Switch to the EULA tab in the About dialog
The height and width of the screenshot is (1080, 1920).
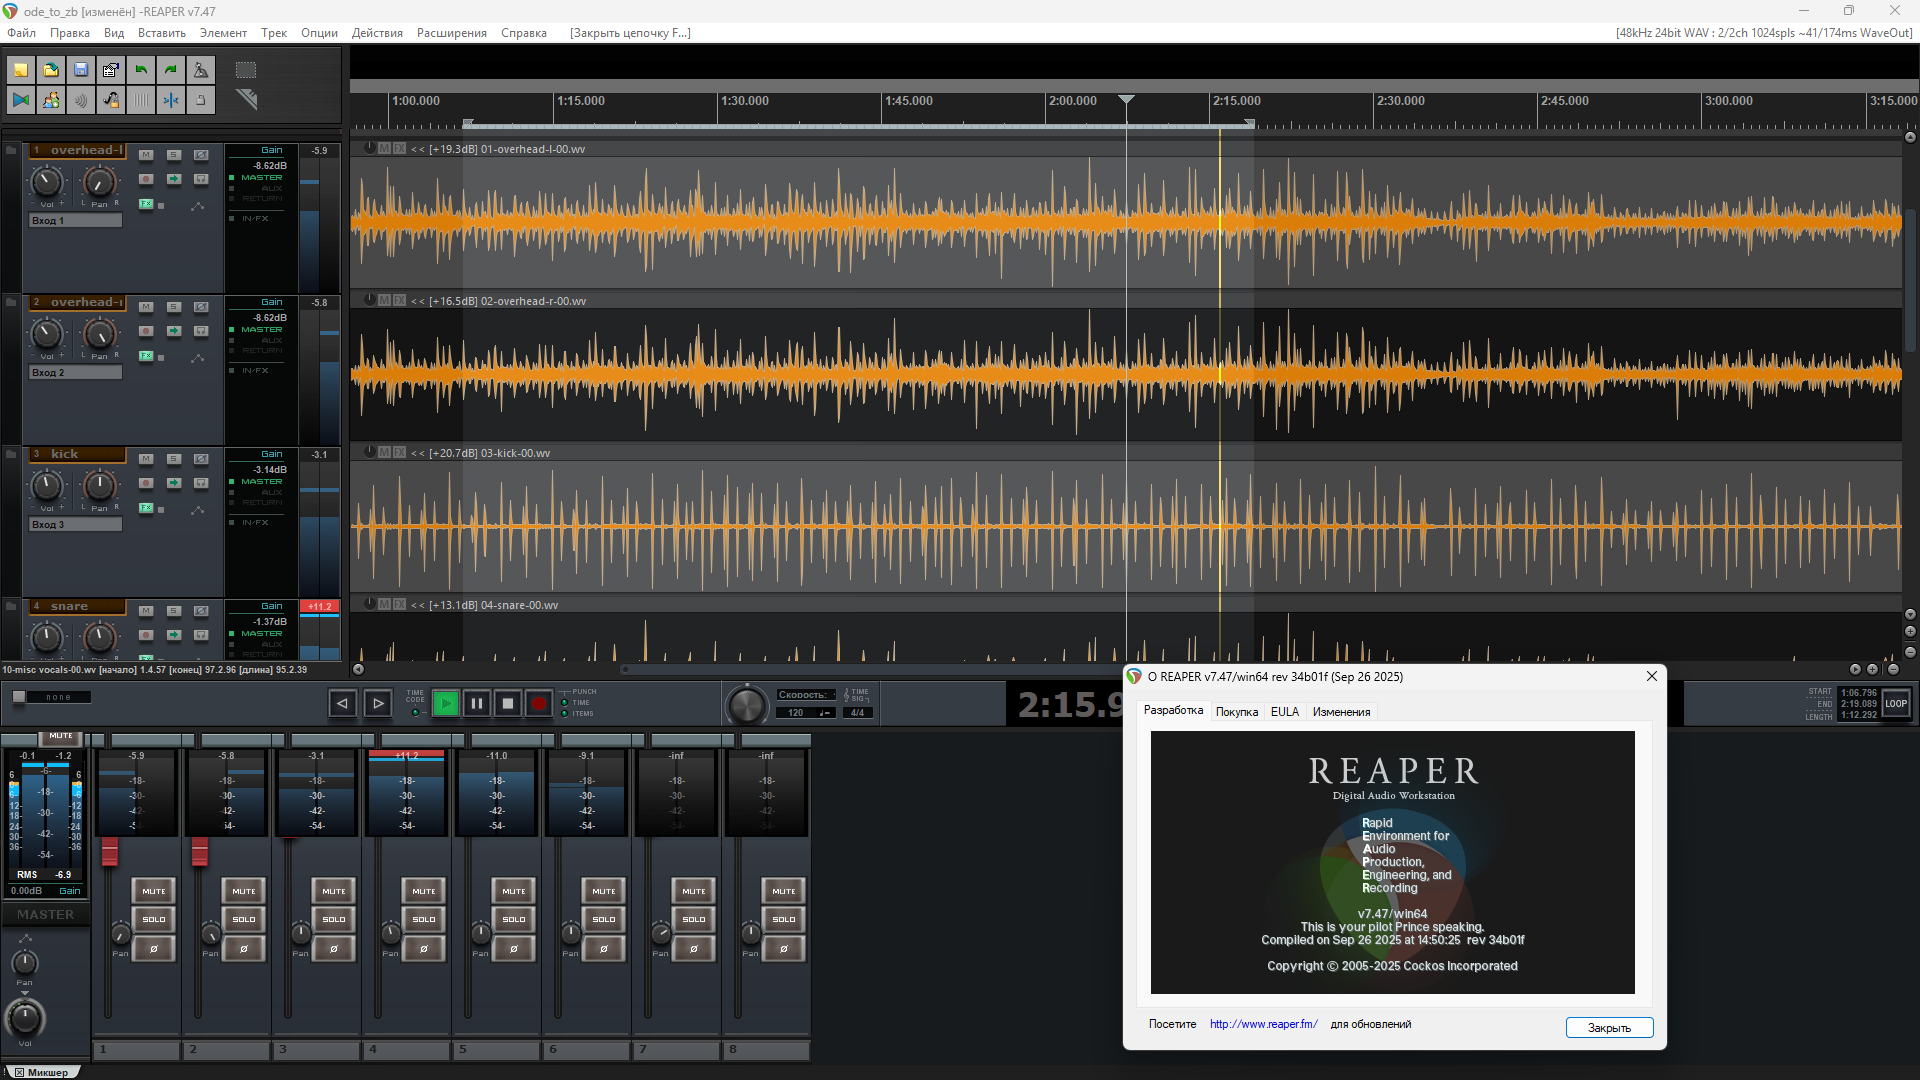(1284, 712)
